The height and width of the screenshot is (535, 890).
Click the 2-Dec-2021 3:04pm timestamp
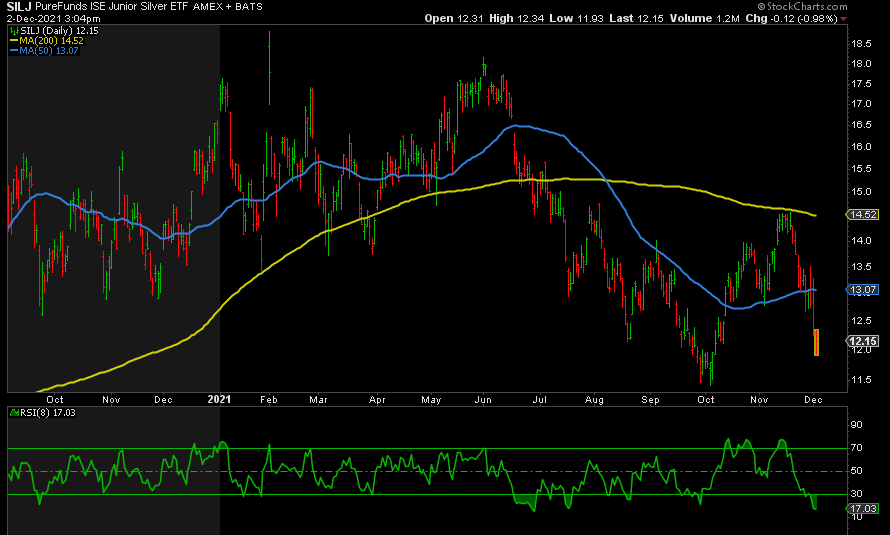tap(53, 19)
